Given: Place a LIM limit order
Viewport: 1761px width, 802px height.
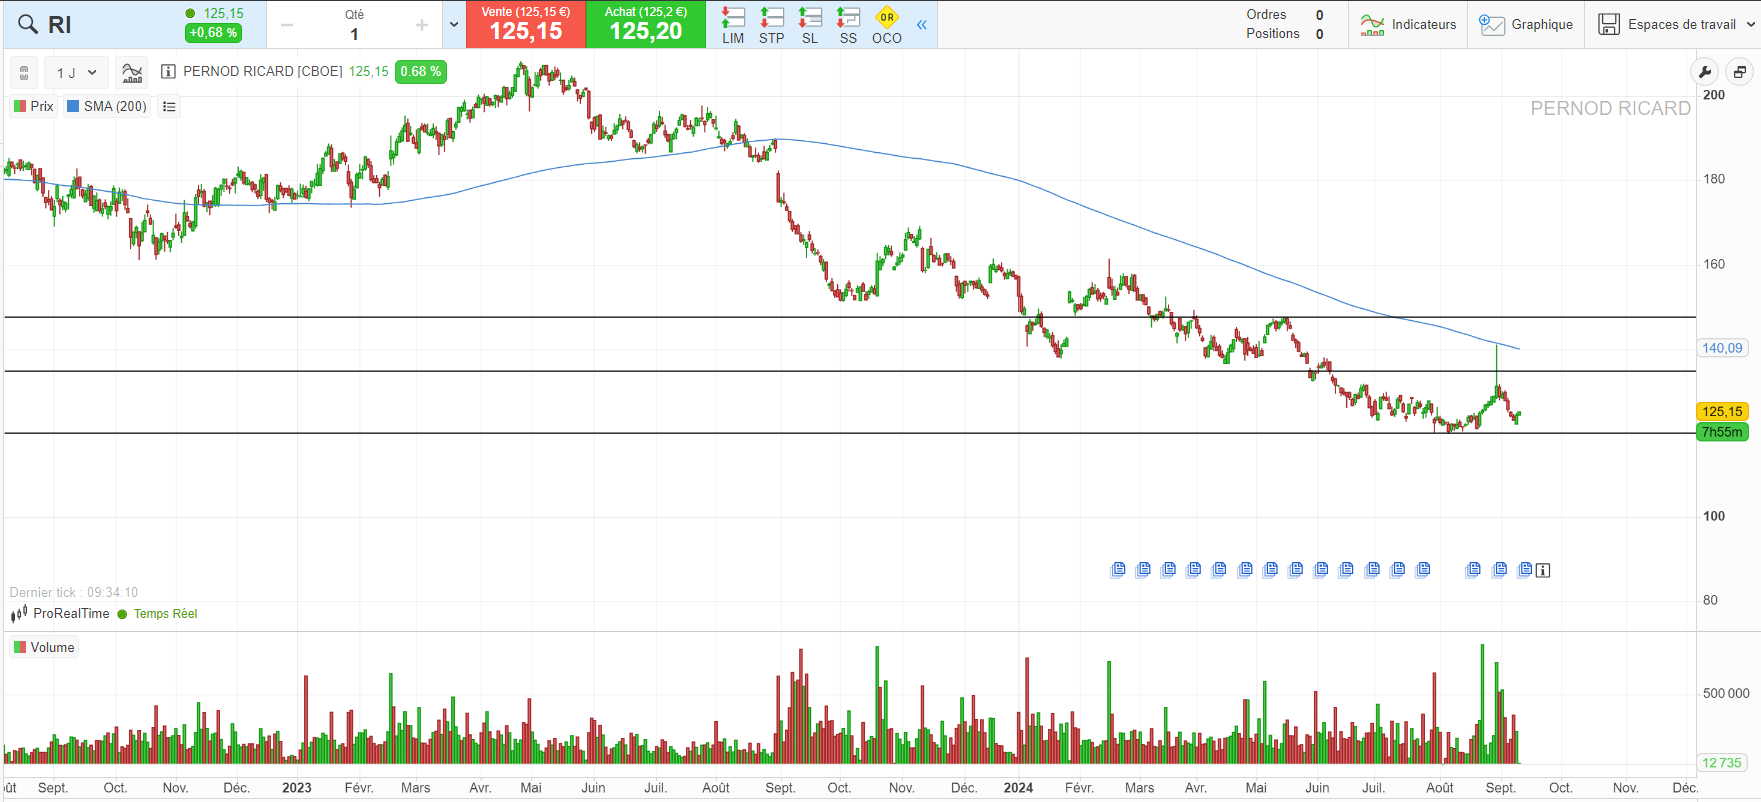Looking at the screenshot, I should pyautogui.click(x=733, y=25).
